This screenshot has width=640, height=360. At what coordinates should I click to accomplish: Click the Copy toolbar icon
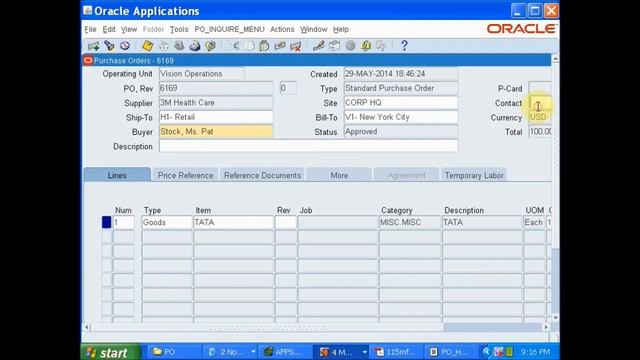click(x=249, y=46)
